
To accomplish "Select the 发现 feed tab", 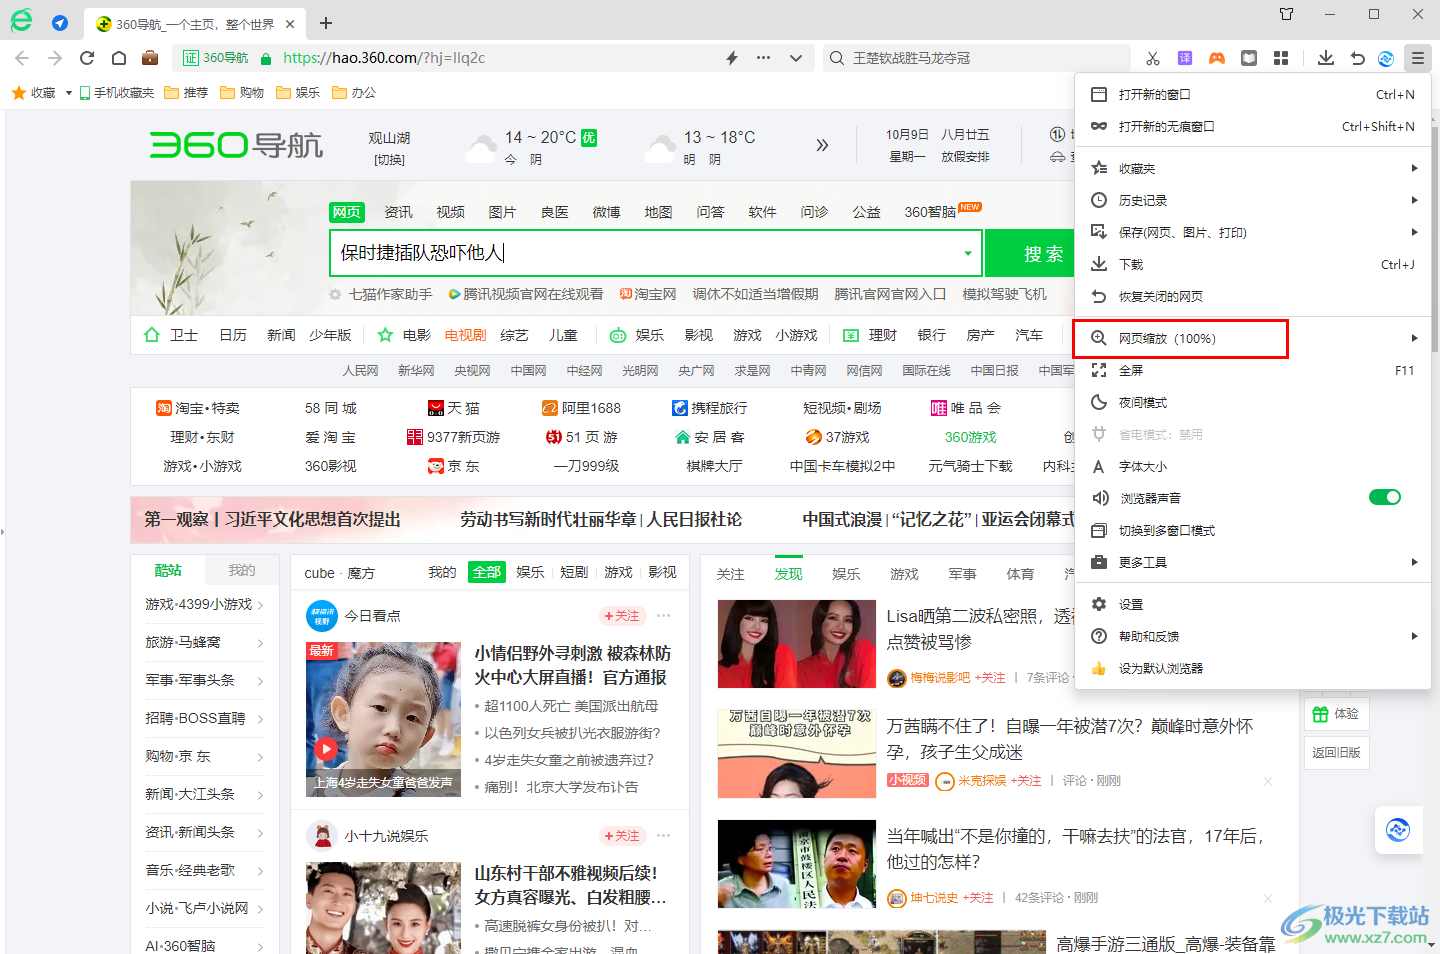I will [788, 573].
